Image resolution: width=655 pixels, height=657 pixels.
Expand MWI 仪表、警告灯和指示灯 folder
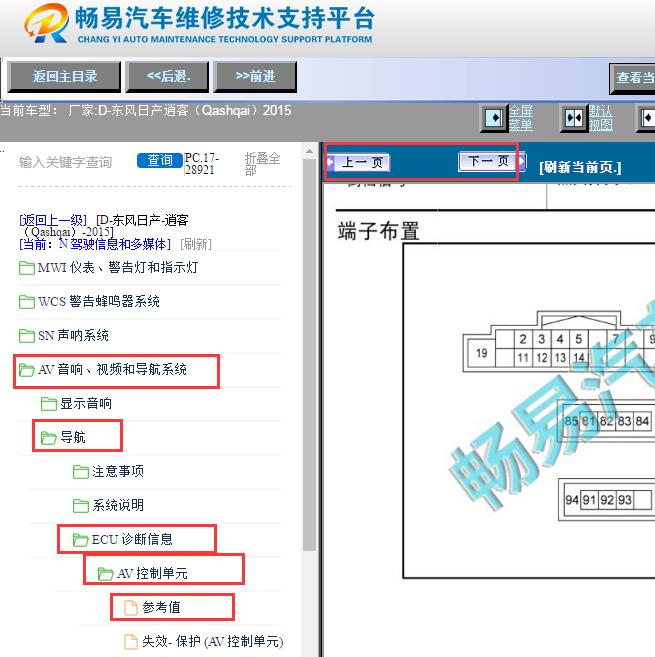[117, 267]
